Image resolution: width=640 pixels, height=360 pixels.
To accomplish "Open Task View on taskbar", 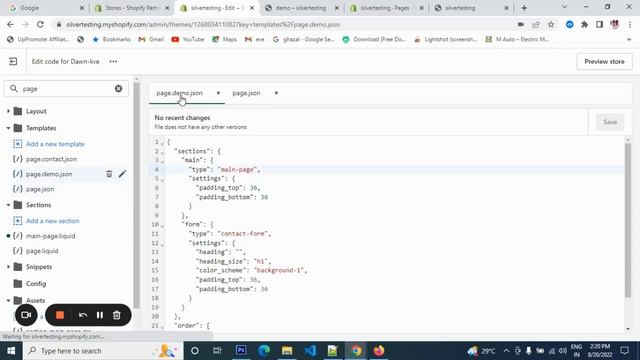I will (x=217, y=351).
